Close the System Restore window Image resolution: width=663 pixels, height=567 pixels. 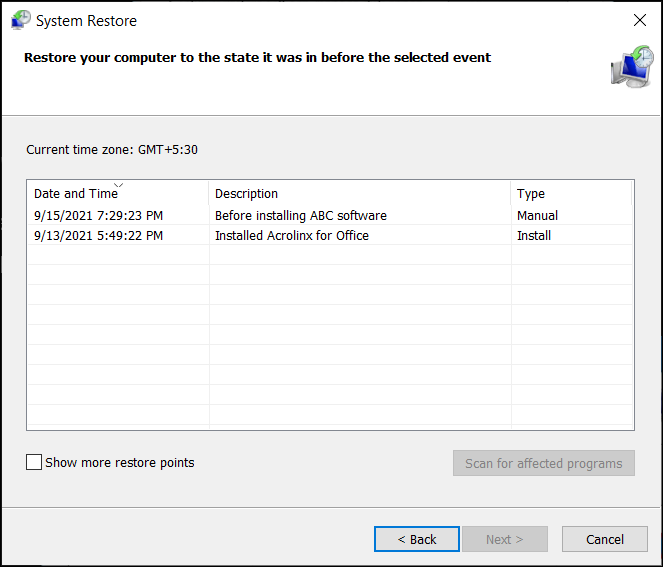pos(639,20)
